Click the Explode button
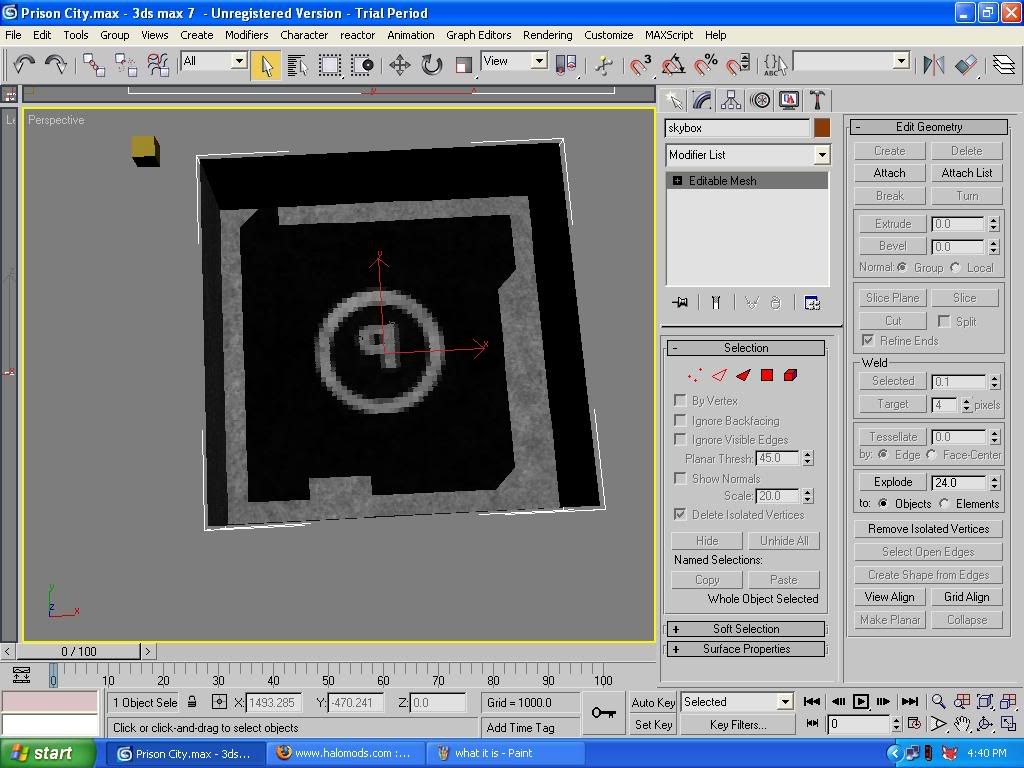Viewport: 1024px width, 768px height. [893, 482]
